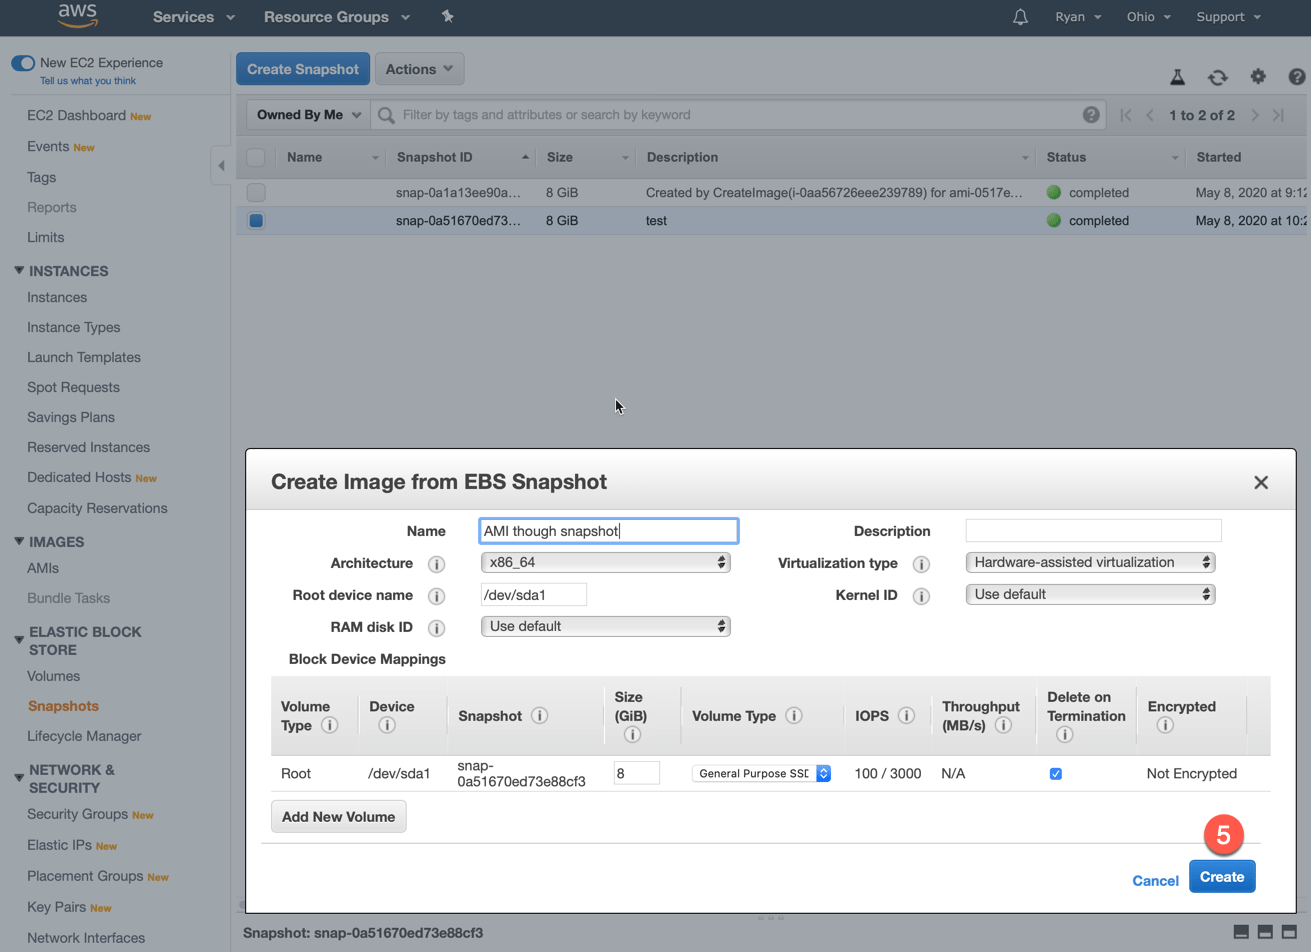
Task: Show info for Encrypted column
Action: (x=1165, y=725)
